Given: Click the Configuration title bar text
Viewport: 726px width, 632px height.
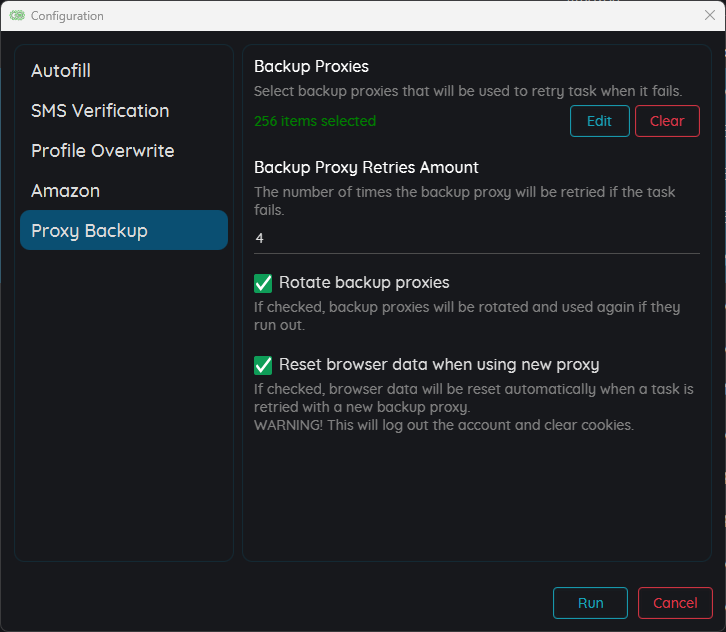Looking at the screenshot, I should [x=67, y=16].
